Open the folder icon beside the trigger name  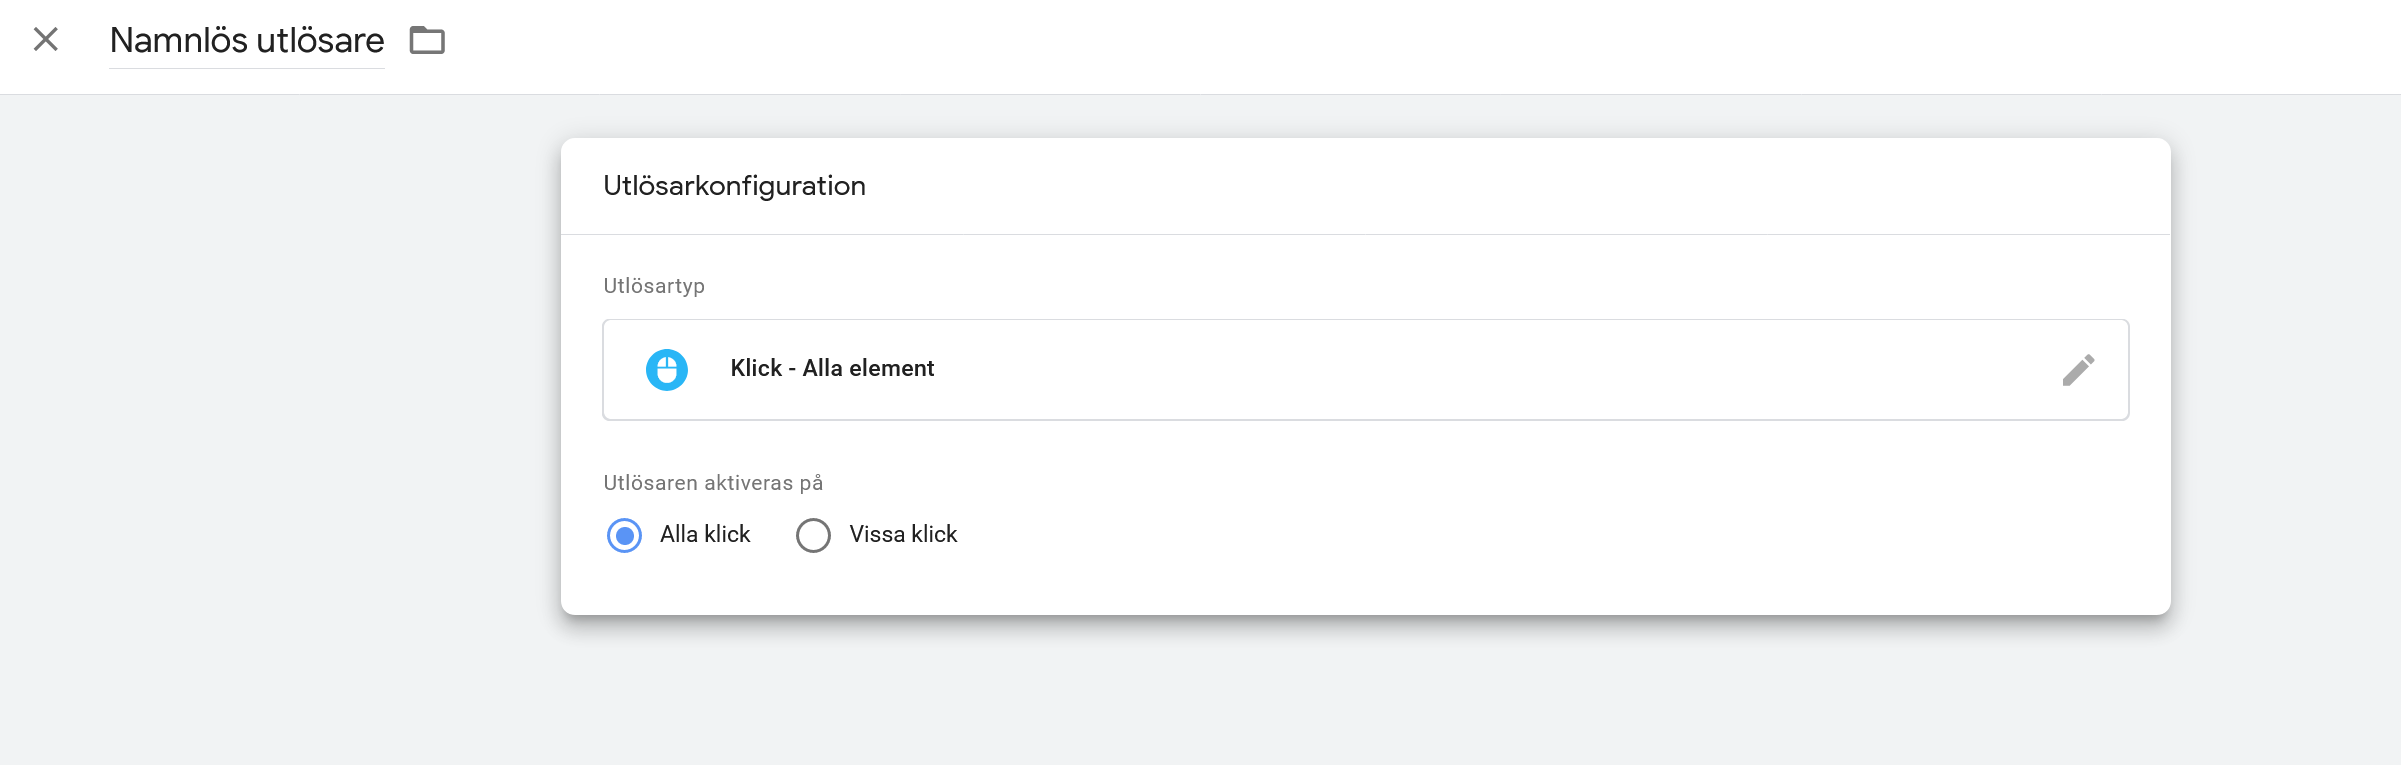point(428,41)
